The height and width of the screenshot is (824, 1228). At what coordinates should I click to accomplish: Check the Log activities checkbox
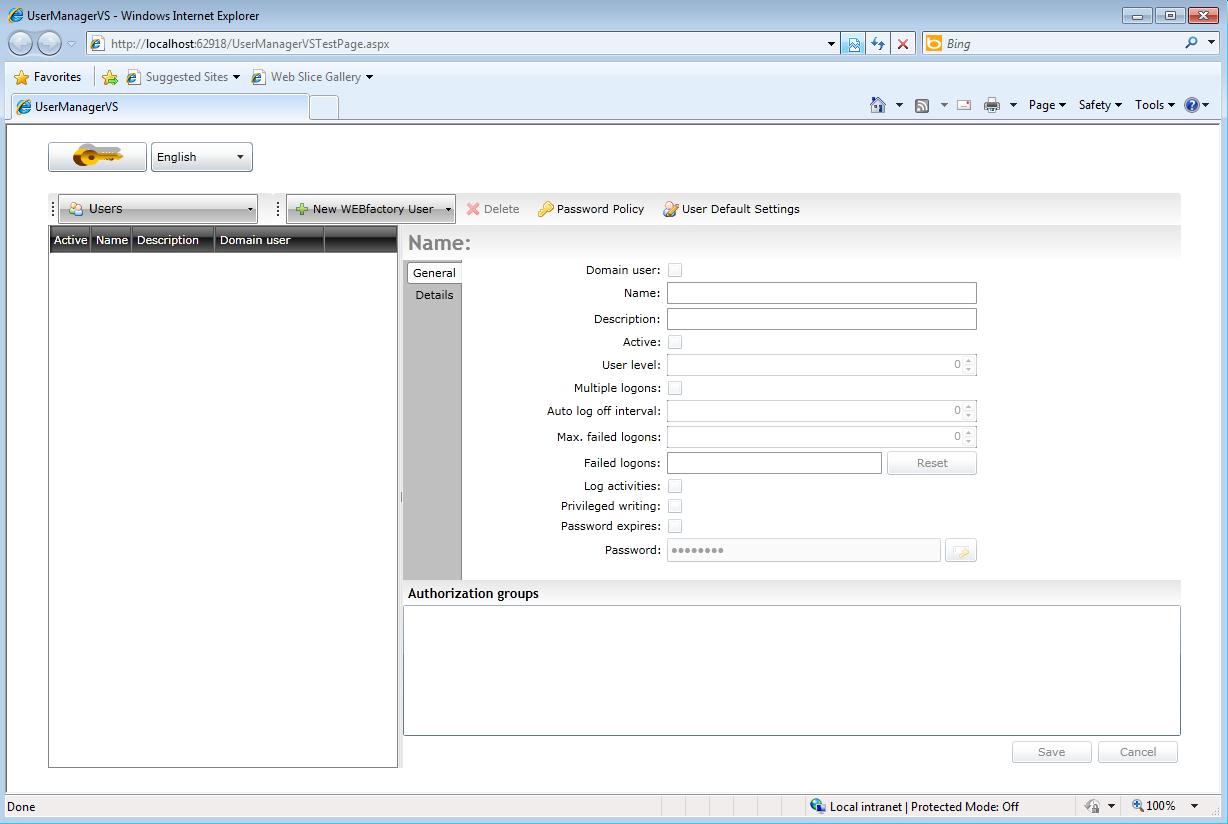[675, 486]
